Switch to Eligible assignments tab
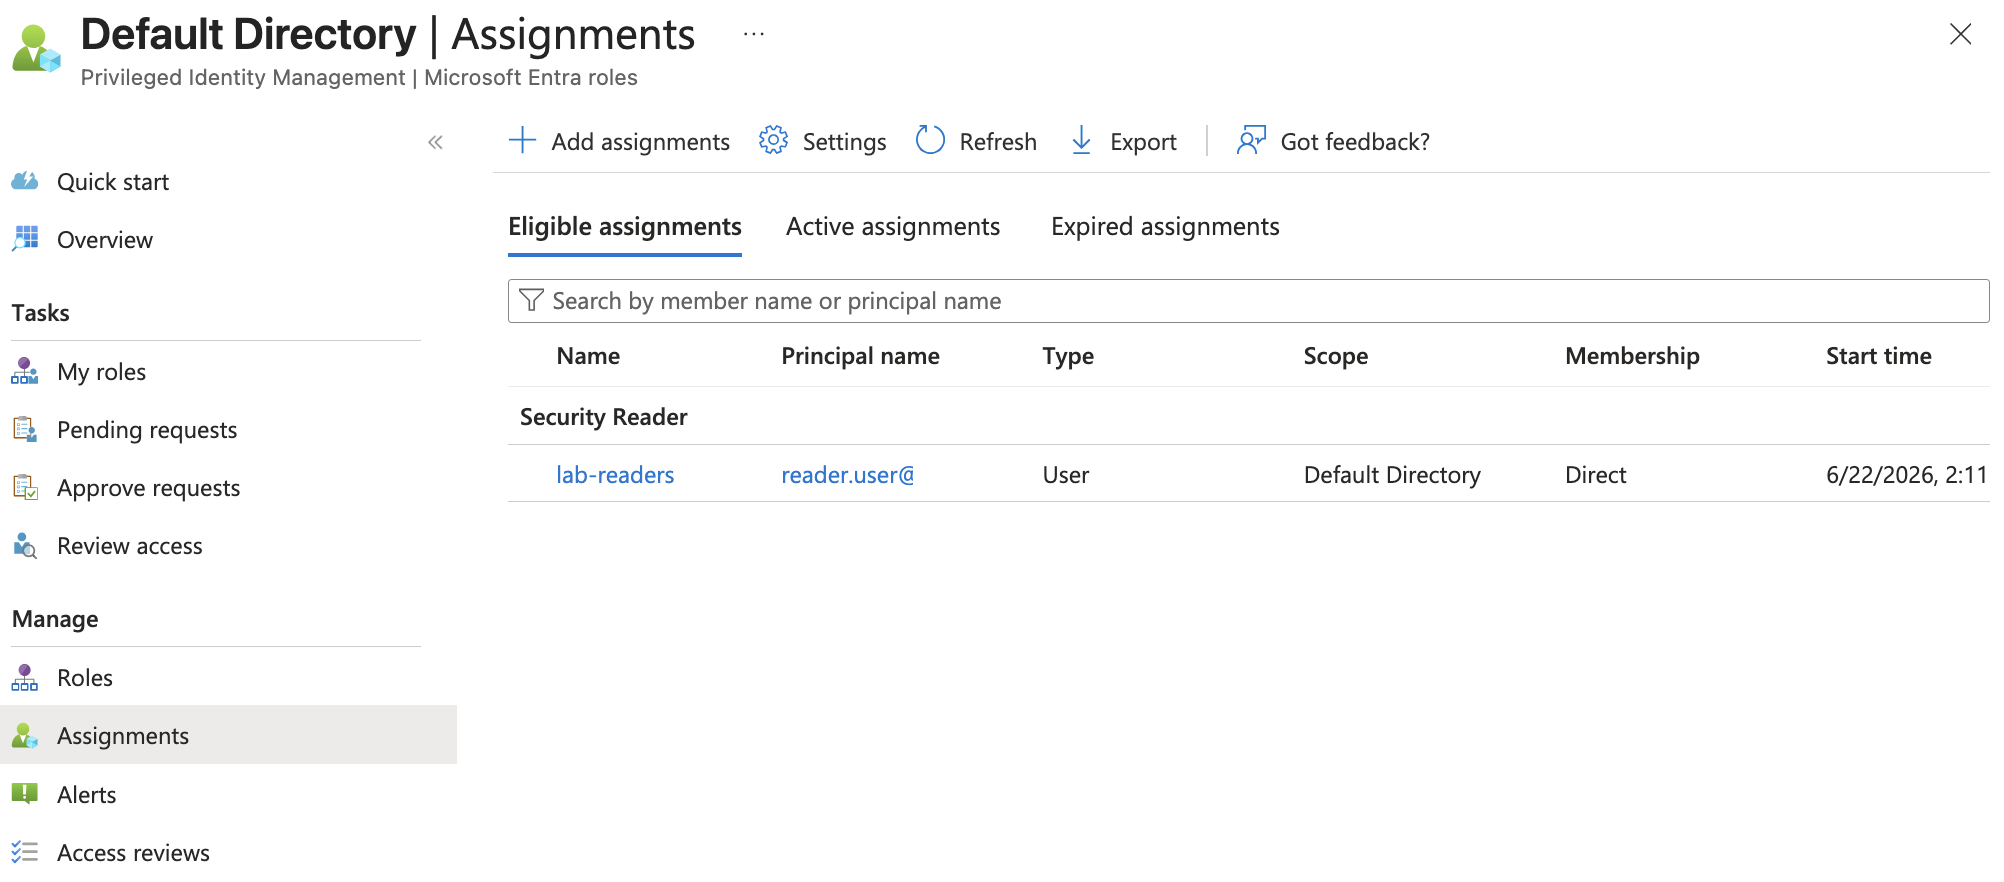The image size is (2004, 882). (625, 227)
